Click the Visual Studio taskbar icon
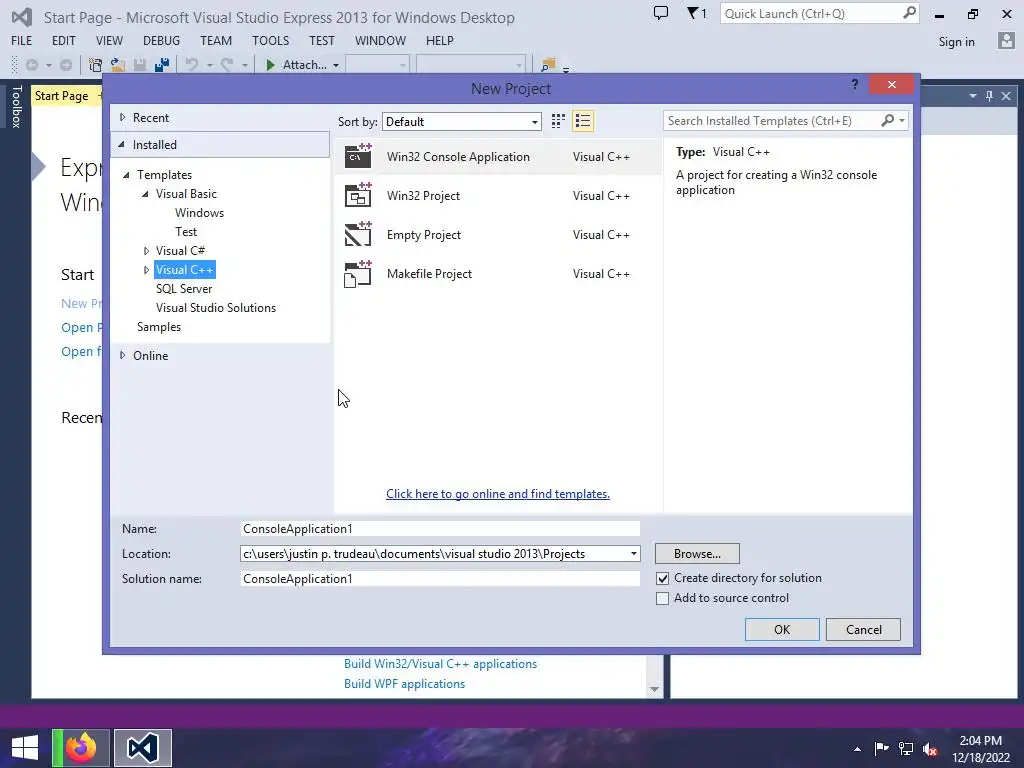Screen dimensions: 1024x768 tap(142, 748)
